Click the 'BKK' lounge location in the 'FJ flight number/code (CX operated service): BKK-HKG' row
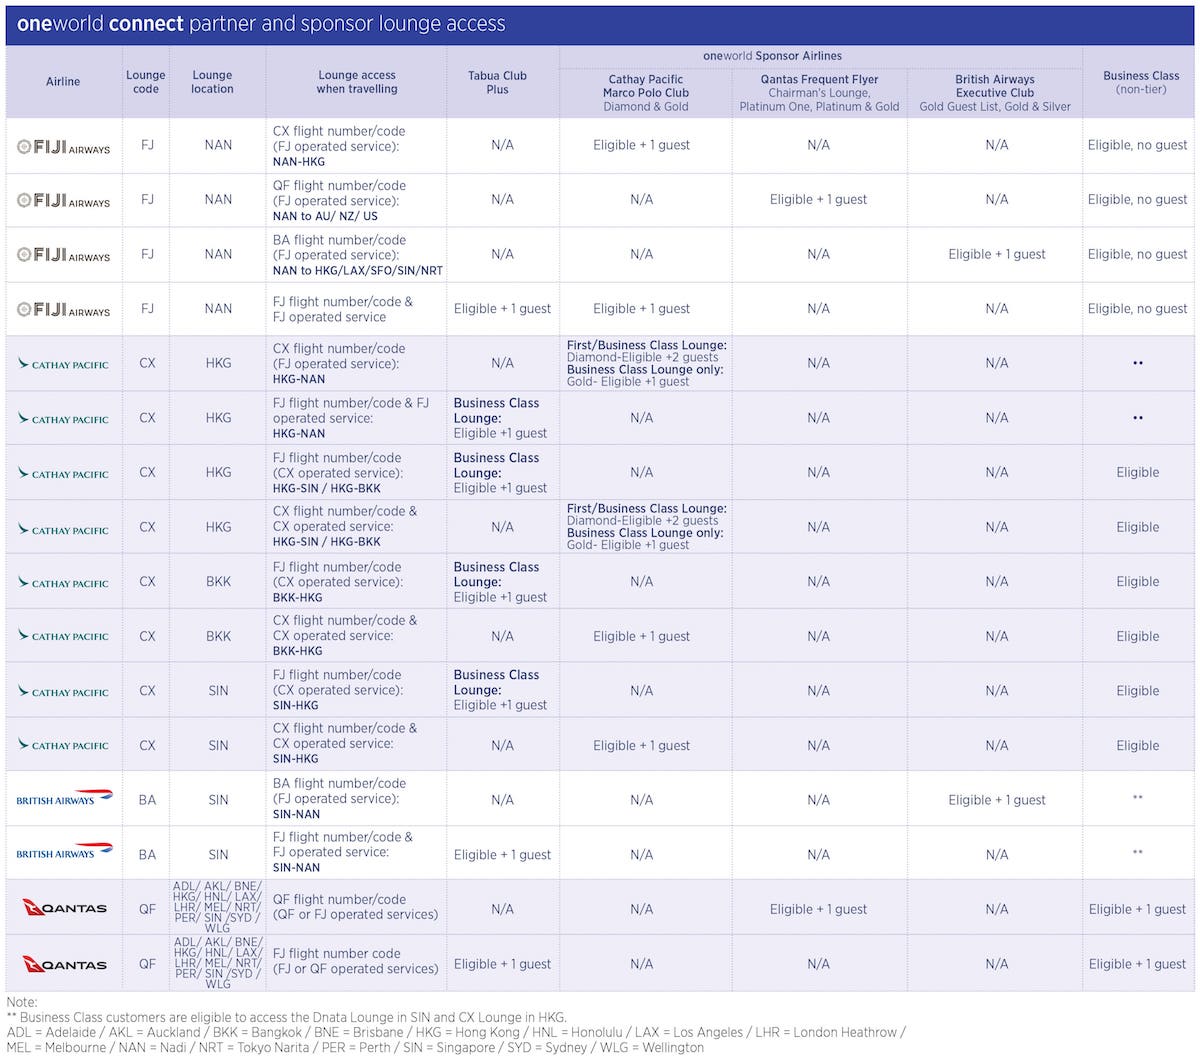Image resolution: width=1200 pixels, height=1063 pixels. tap(218, 582)
